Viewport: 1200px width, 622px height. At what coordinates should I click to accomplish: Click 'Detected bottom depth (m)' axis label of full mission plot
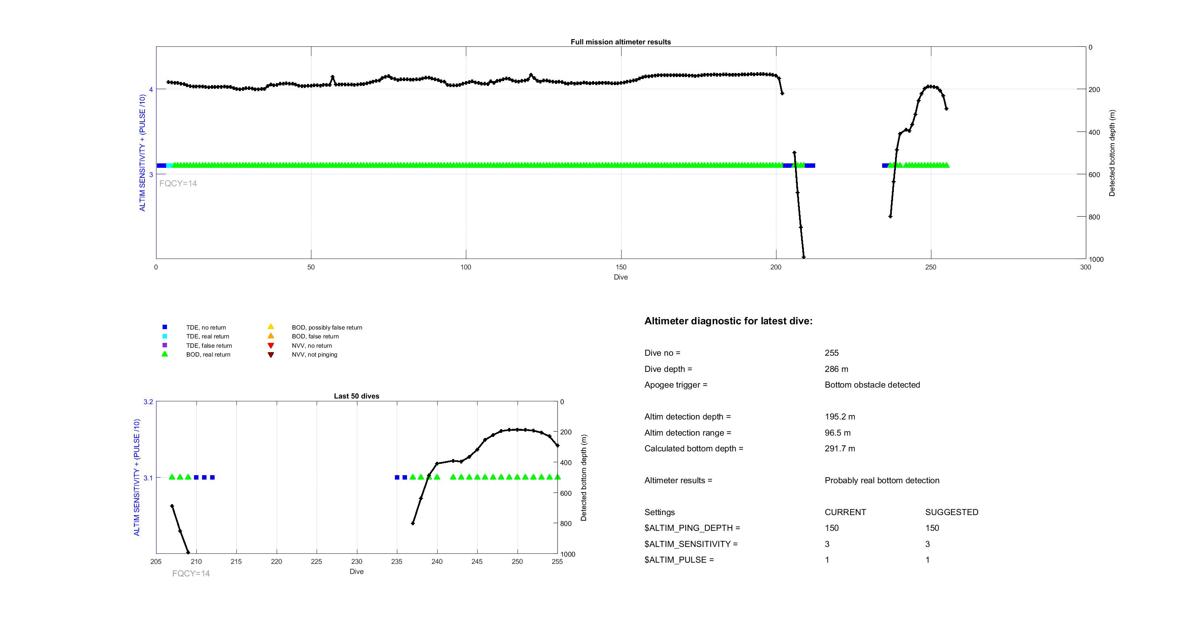(1112, 152)
